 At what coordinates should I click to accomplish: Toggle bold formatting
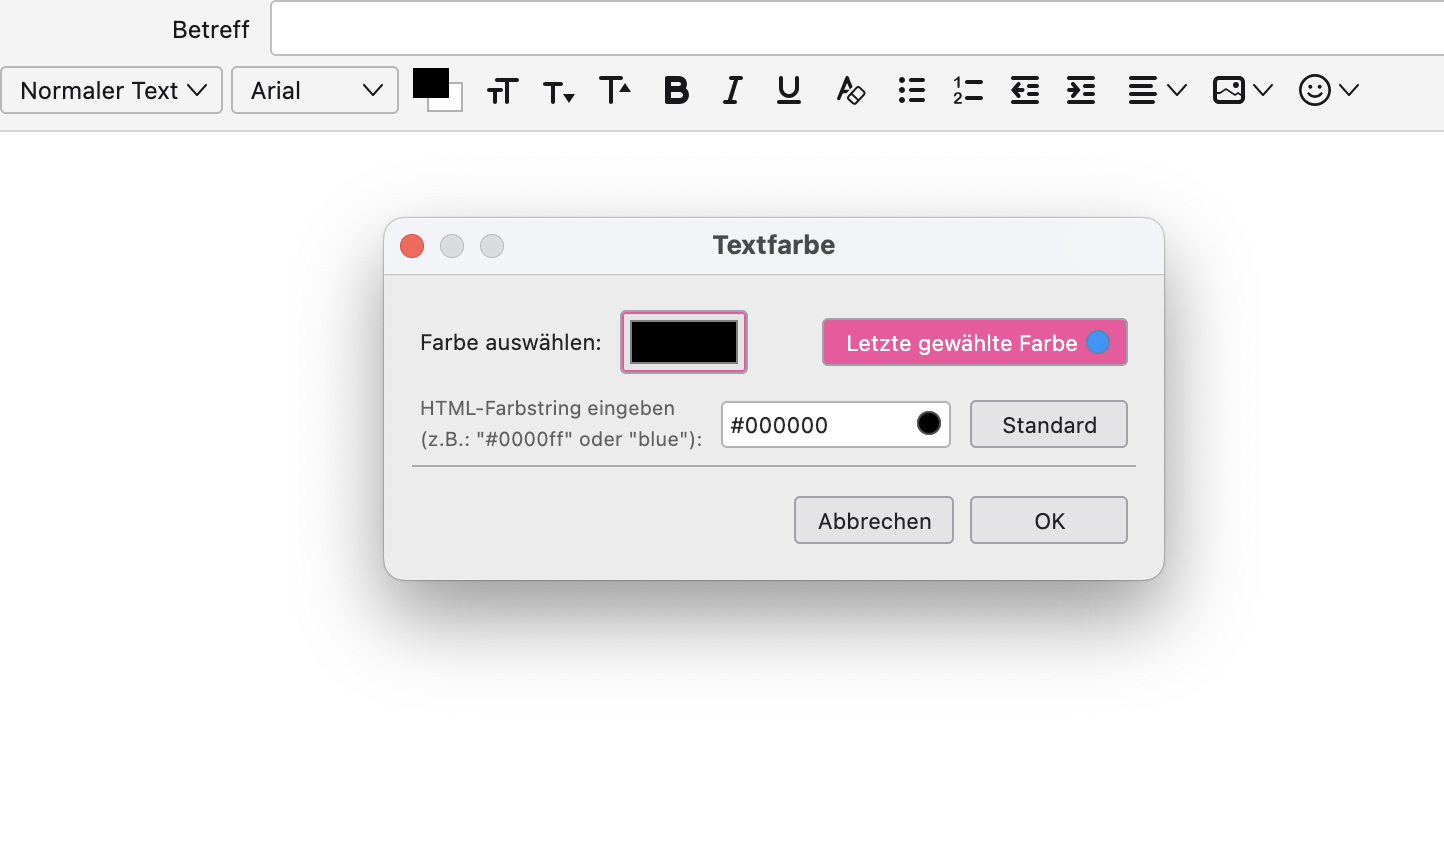pos(677,90)
